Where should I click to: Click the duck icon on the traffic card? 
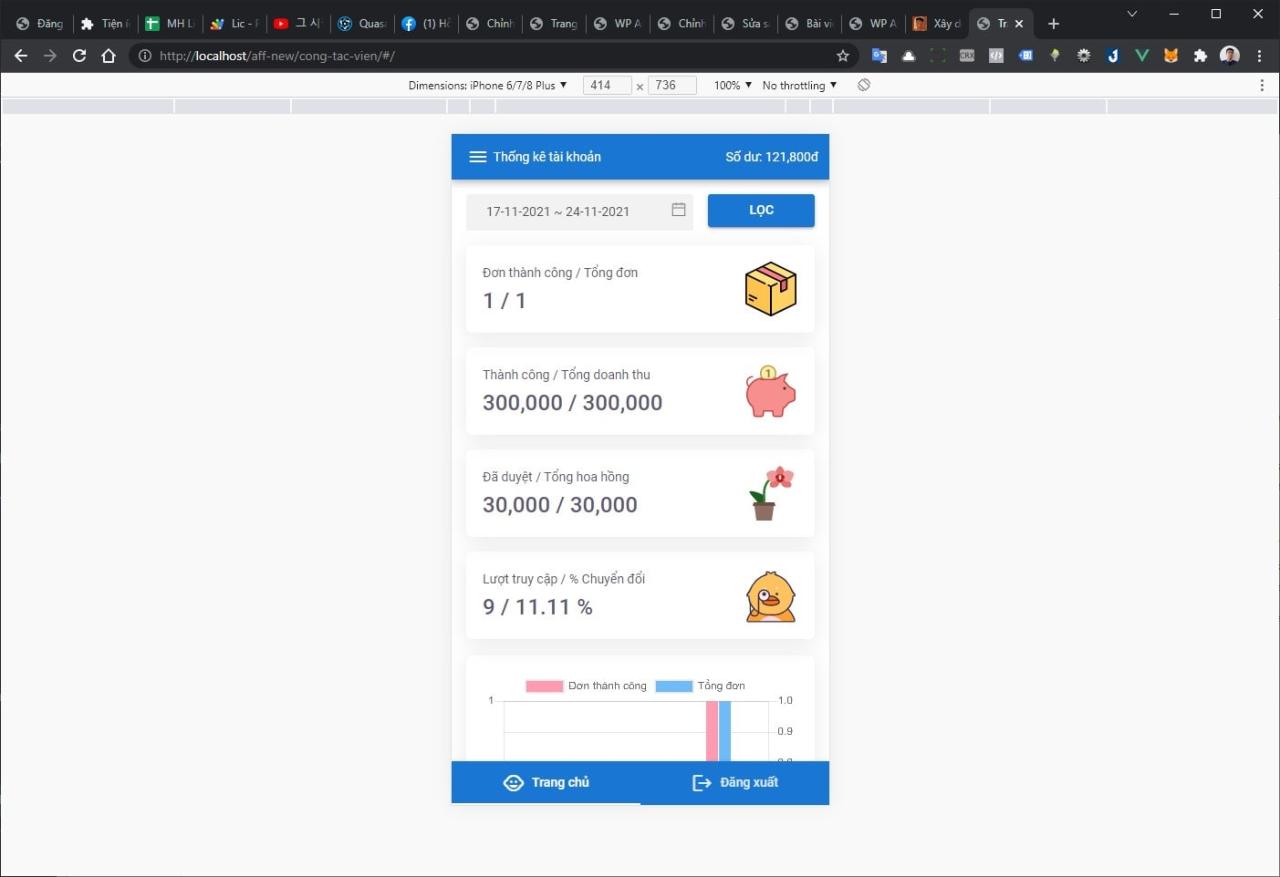click(x=770, y=595)
